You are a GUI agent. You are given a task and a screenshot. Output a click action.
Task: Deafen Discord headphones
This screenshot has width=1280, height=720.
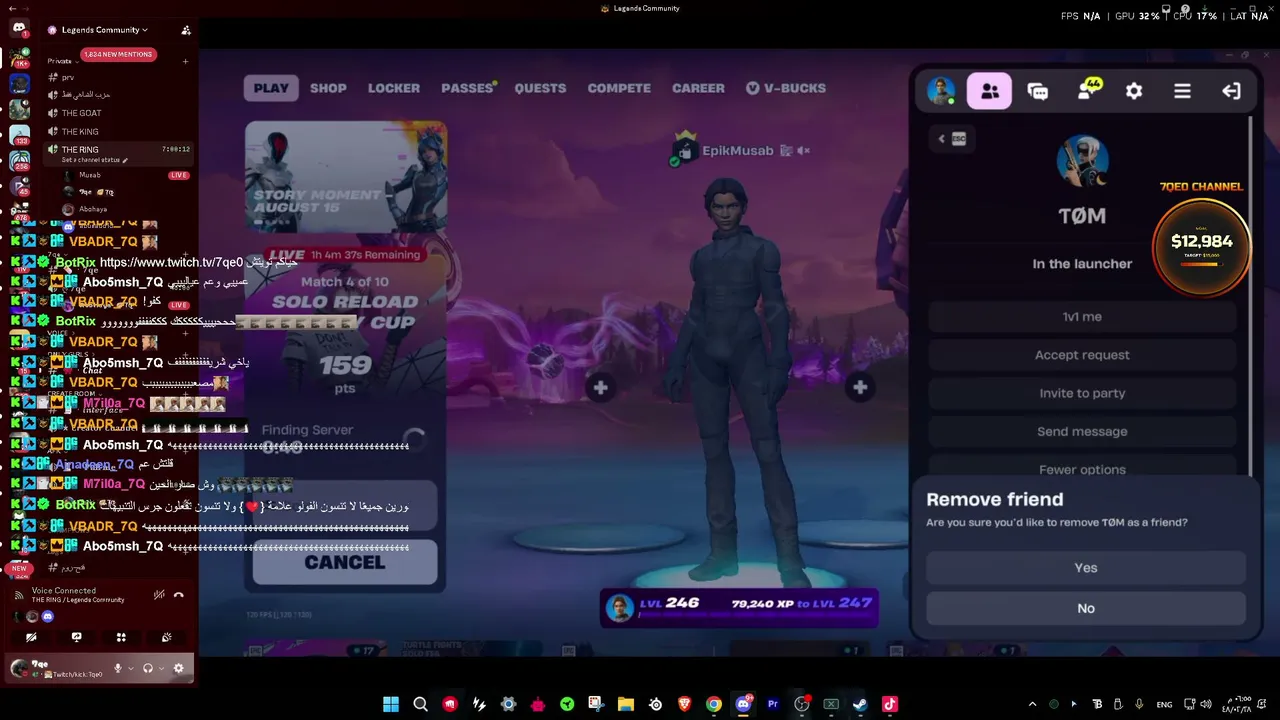[x=147, y=668]
